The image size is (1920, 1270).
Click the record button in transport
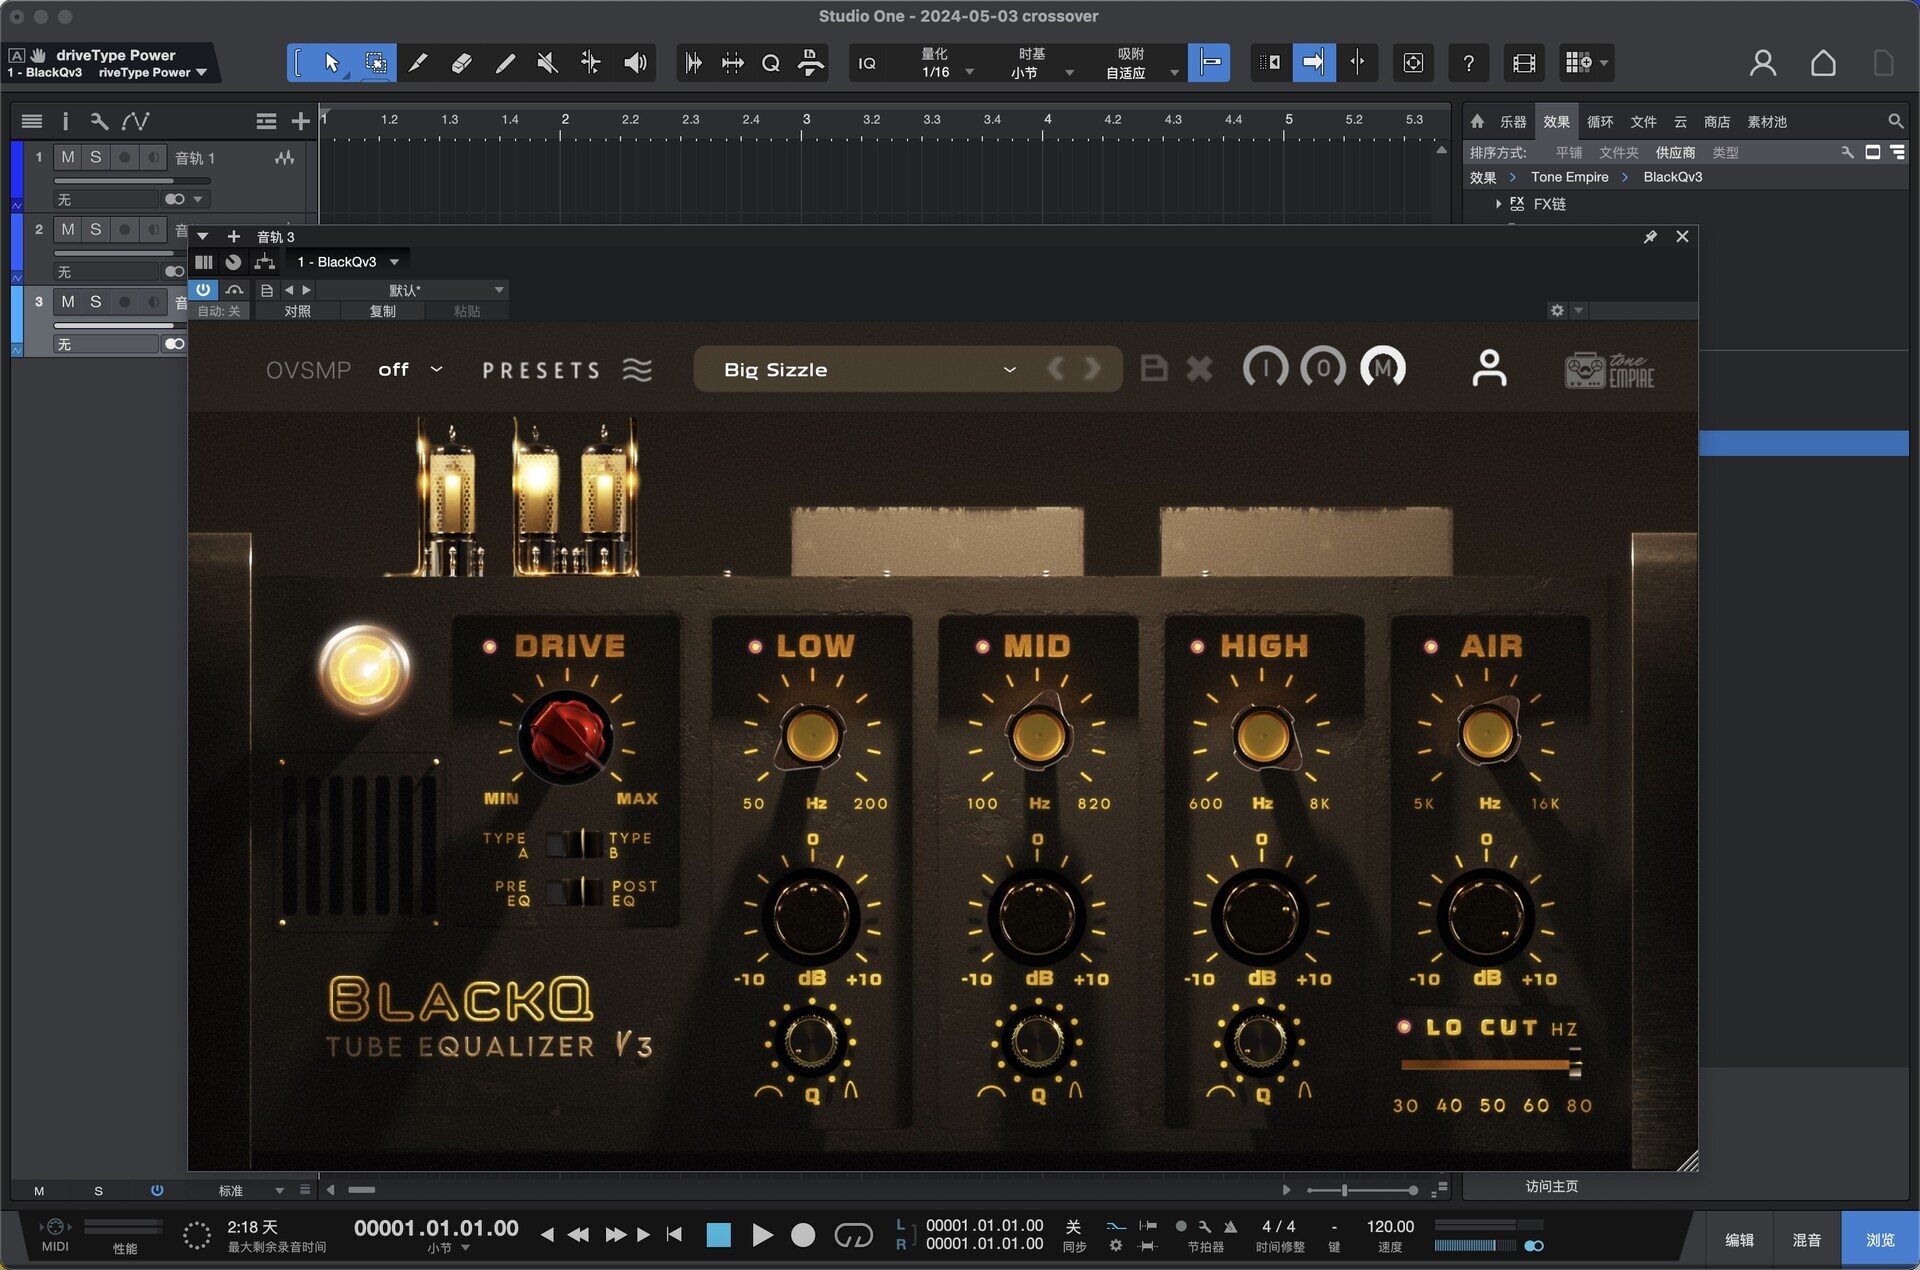tap(803, 1235)
